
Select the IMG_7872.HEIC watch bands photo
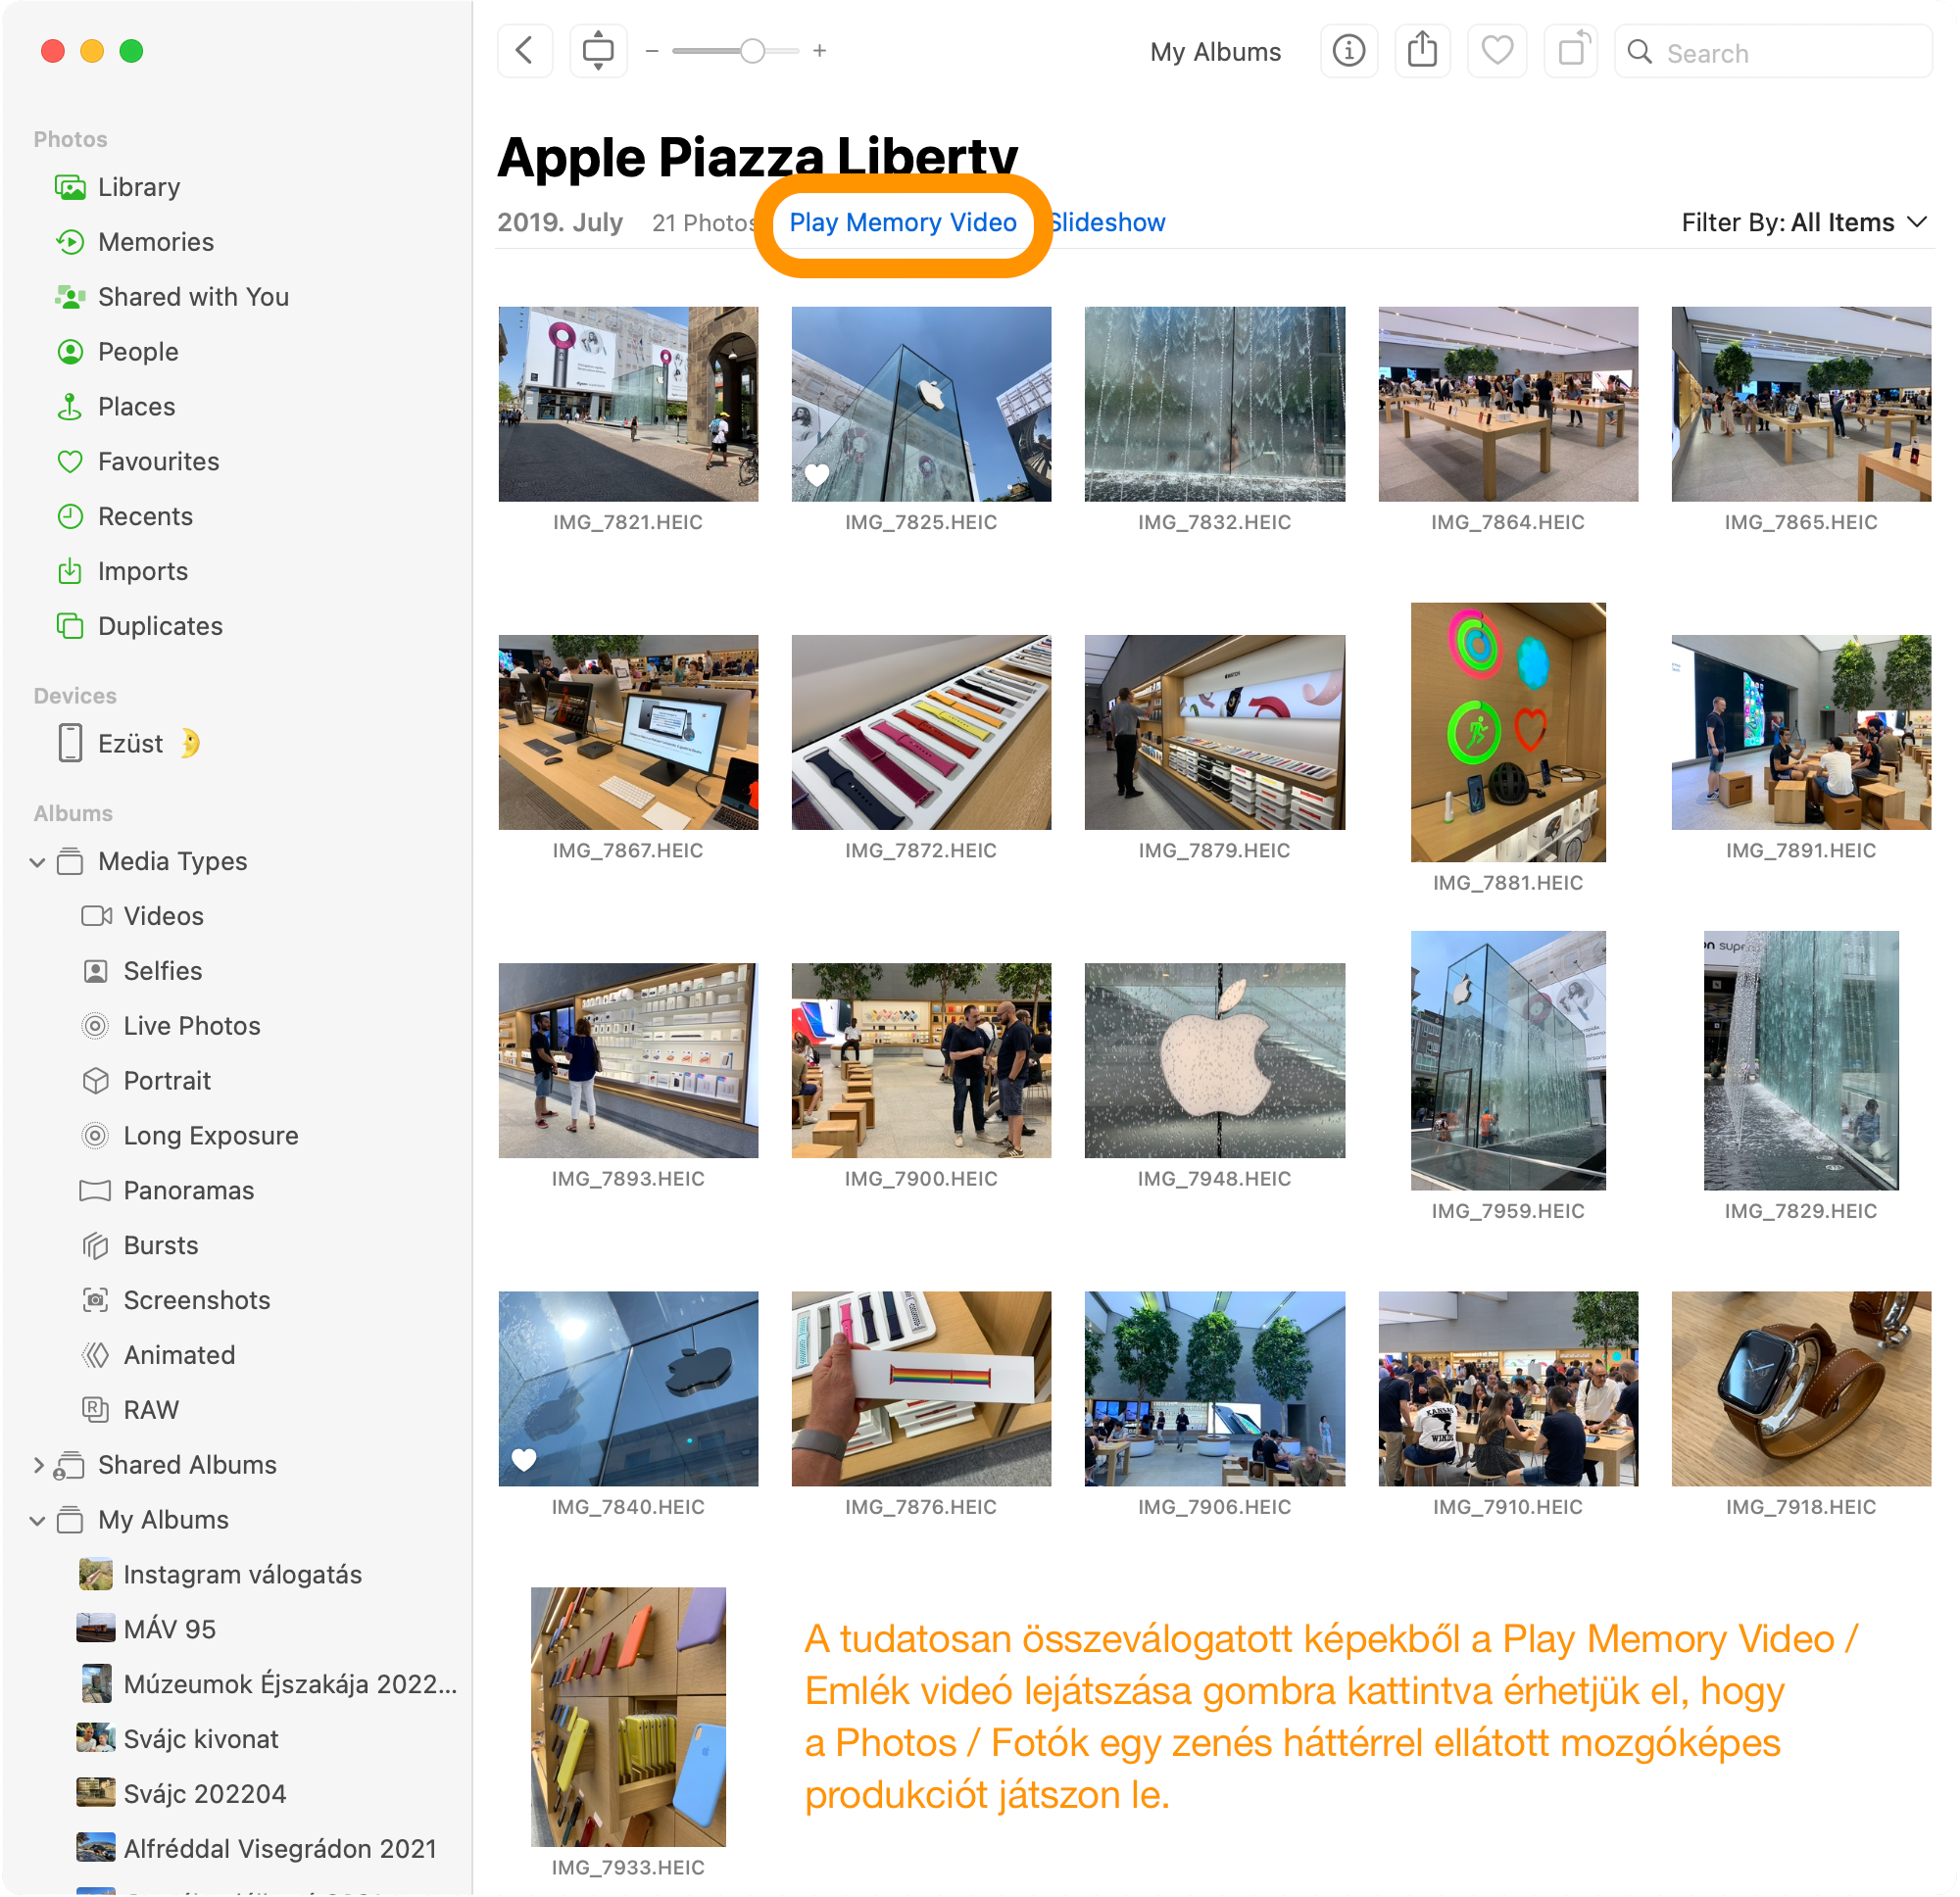tap(921, 732)
